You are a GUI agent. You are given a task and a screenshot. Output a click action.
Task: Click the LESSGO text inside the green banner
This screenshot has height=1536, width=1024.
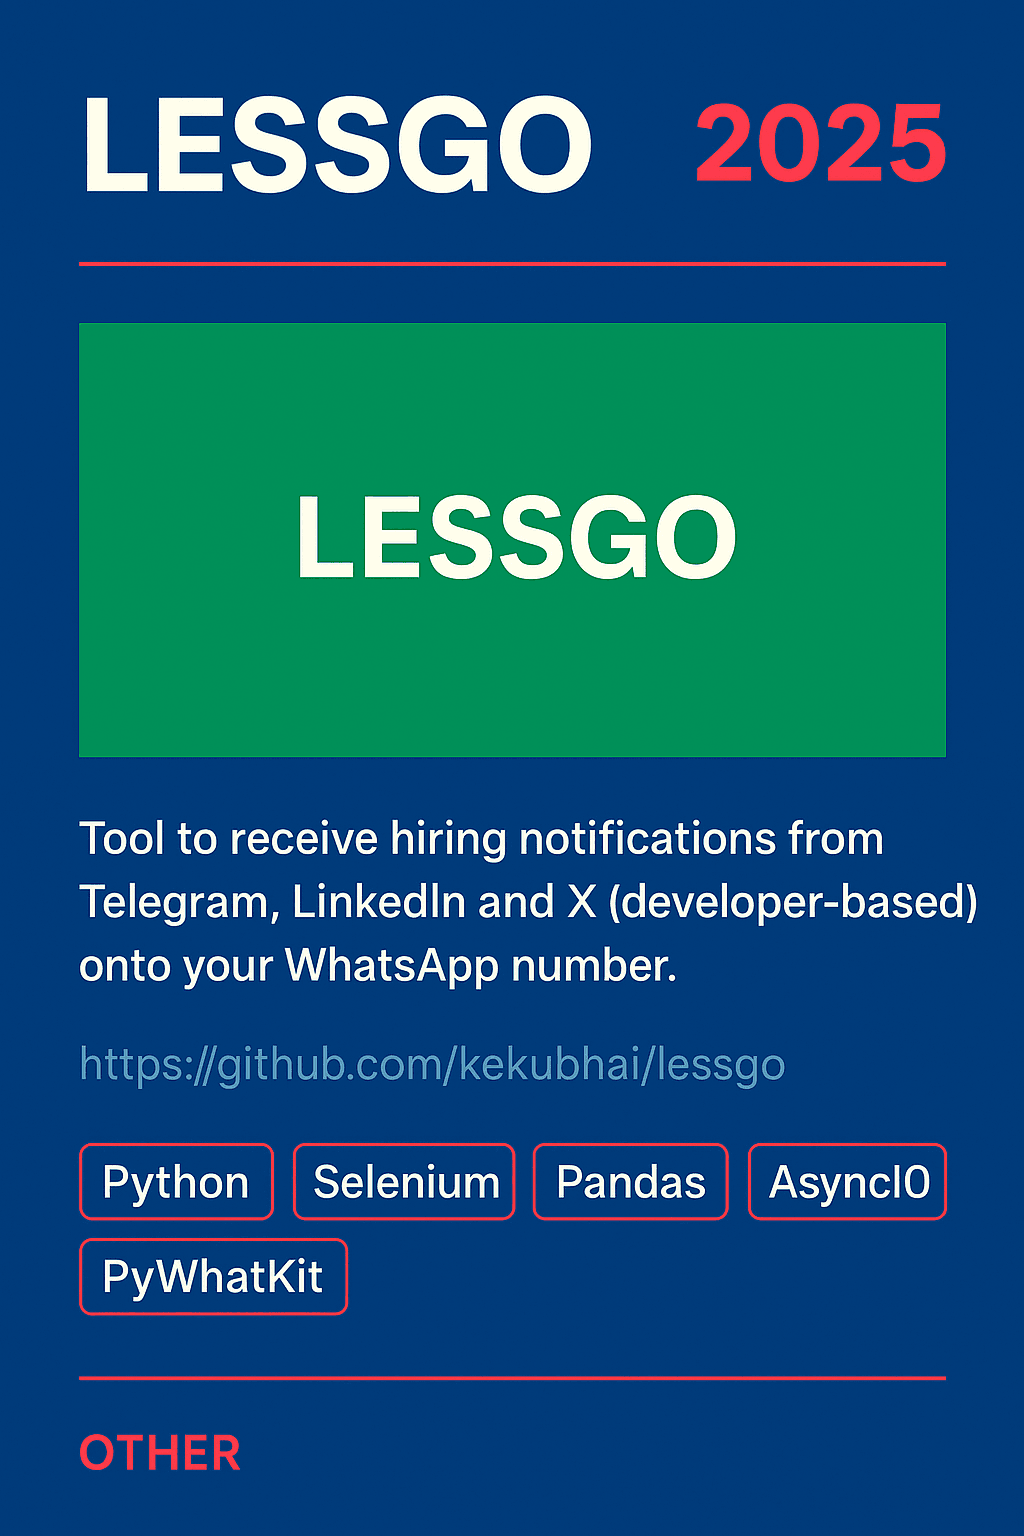click(516, 538)
